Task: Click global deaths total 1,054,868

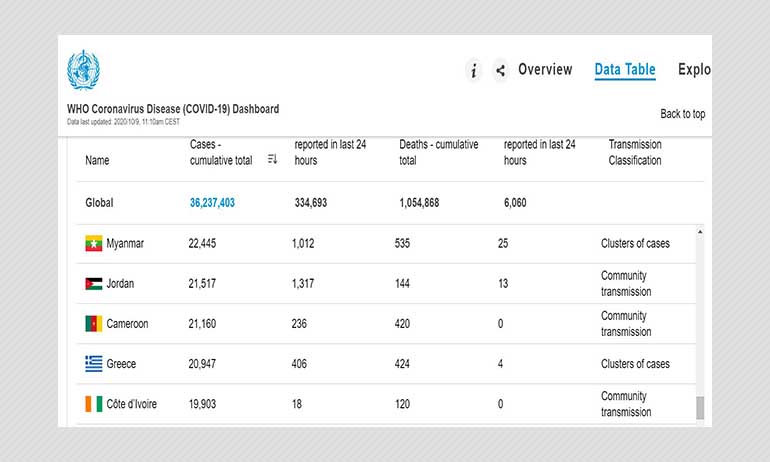Action: coord(419,203)
